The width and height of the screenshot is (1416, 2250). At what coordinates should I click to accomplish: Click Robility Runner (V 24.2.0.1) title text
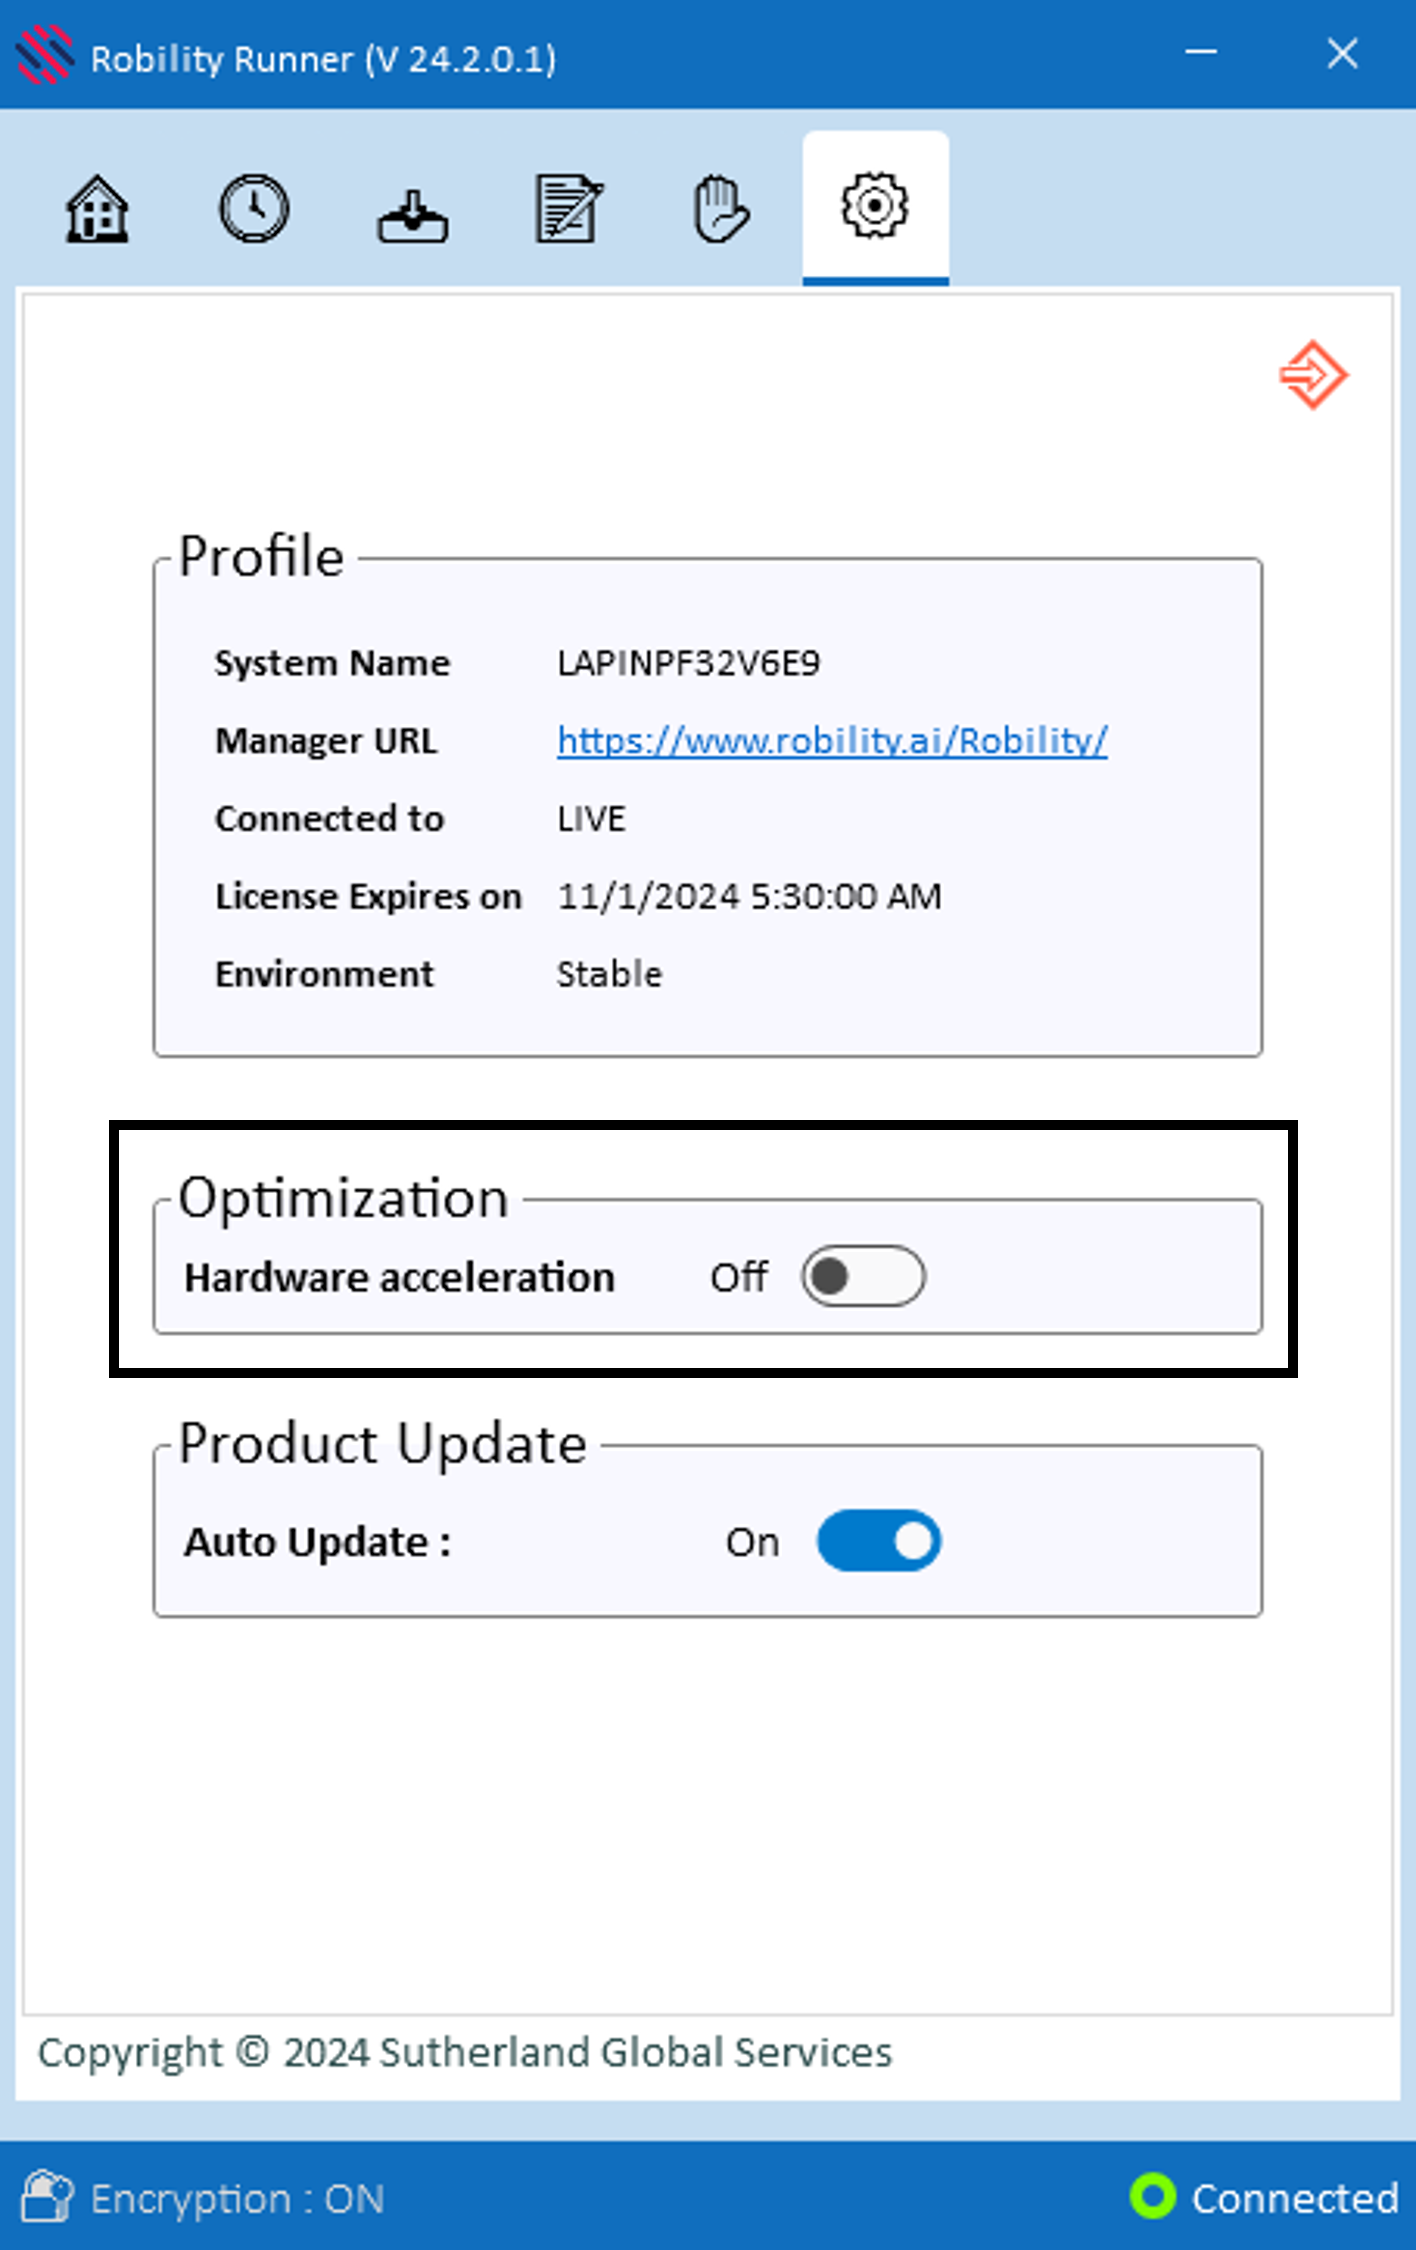pyautogui.click(x=323, y=59)
